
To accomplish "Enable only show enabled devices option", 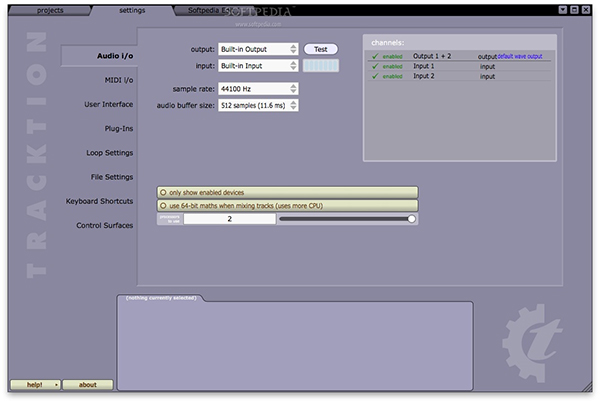I will 287,193.
